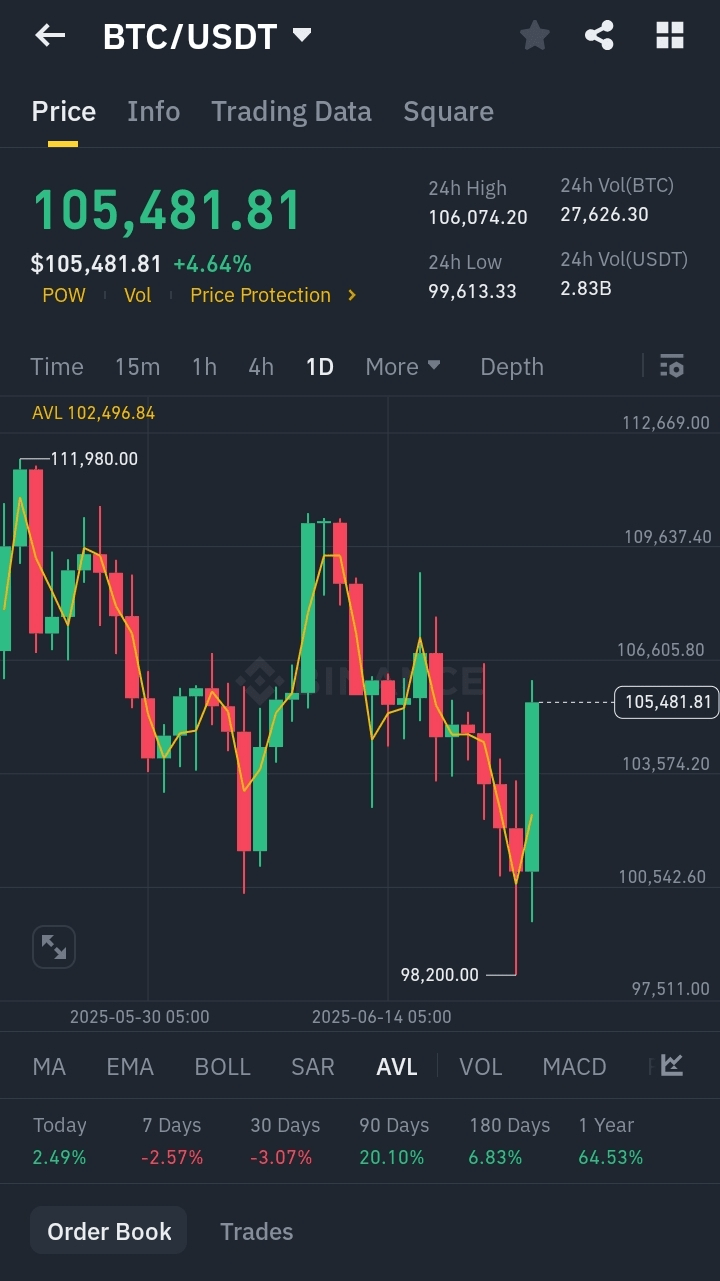
Task: Open the share icon
Action: [599, 37]
